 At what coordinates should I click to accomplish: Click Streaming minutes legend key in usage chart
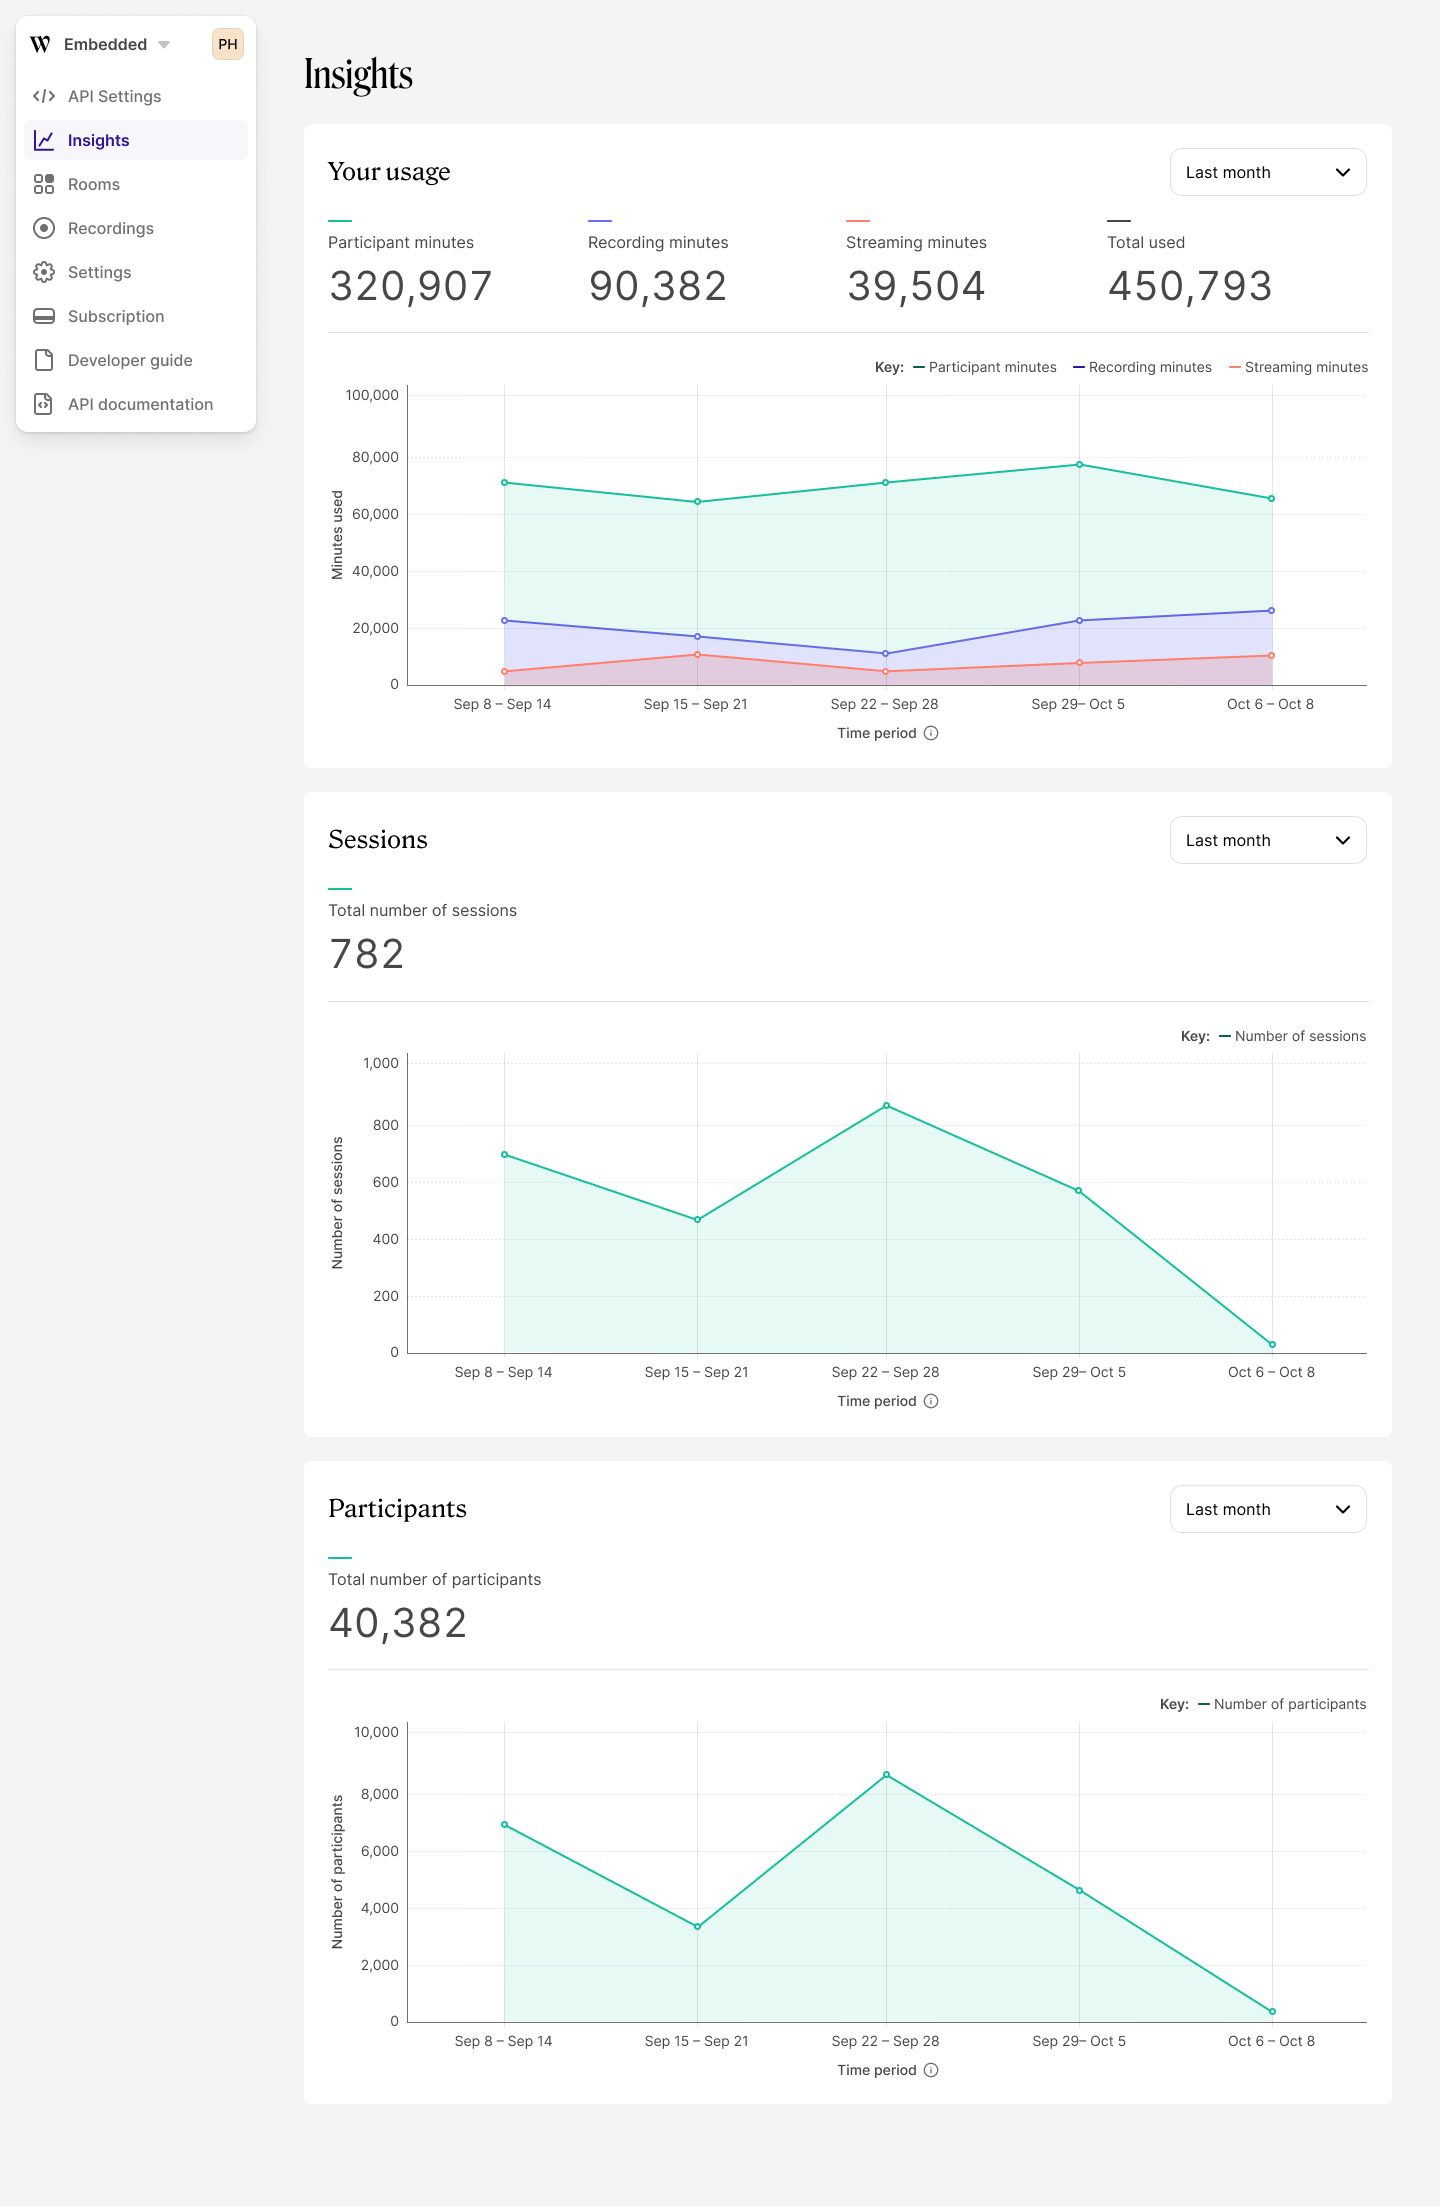pyautogui.click(x=1298, y=367)
